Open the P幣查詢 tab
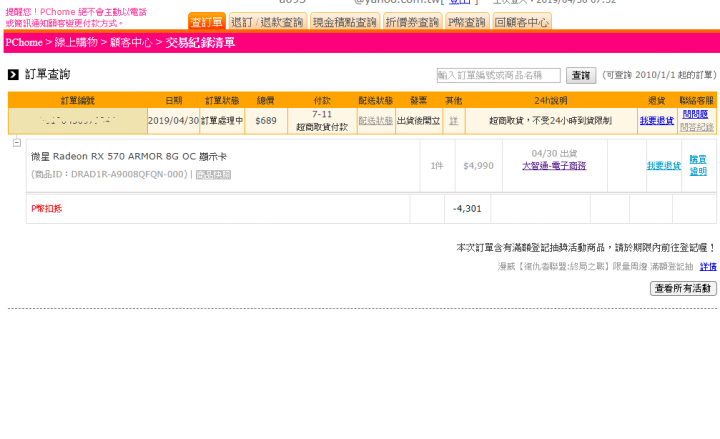This screenshot has width=720, height=439. 467,22
